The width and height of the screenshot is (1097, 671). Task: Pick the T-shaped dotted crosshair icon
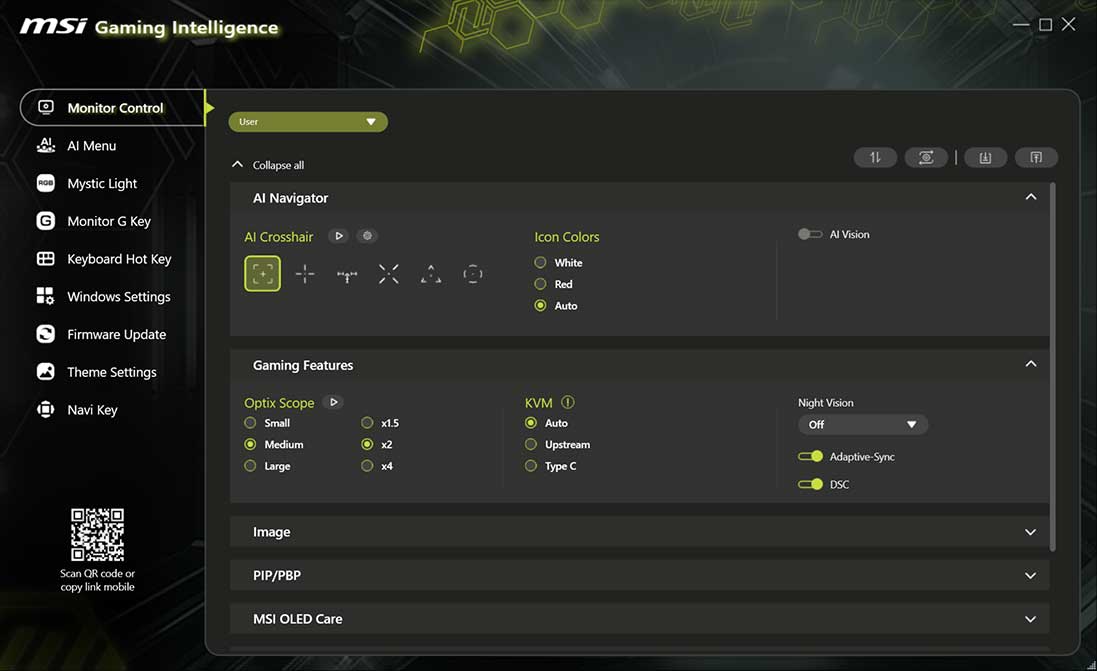(347, 275)
